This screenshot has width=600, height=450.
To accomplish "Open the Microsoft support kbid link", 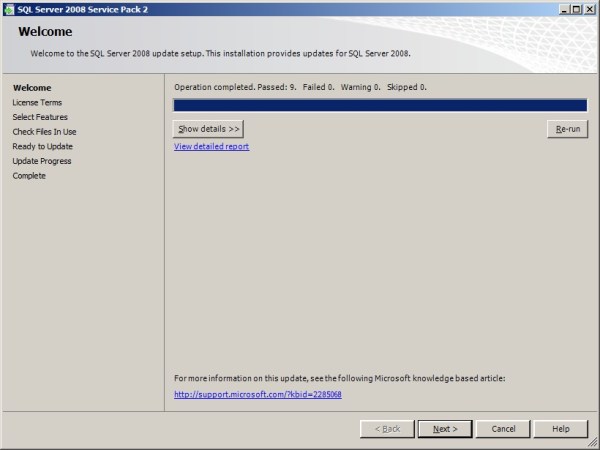I will tap(257, 394).
